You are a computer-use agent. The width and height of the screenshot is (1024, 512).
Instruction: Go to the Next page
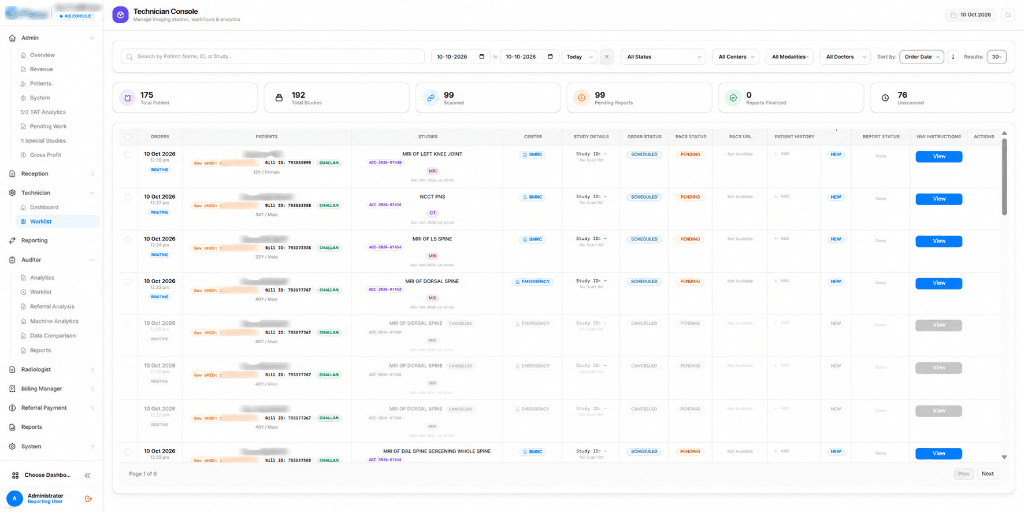(987, 473)
